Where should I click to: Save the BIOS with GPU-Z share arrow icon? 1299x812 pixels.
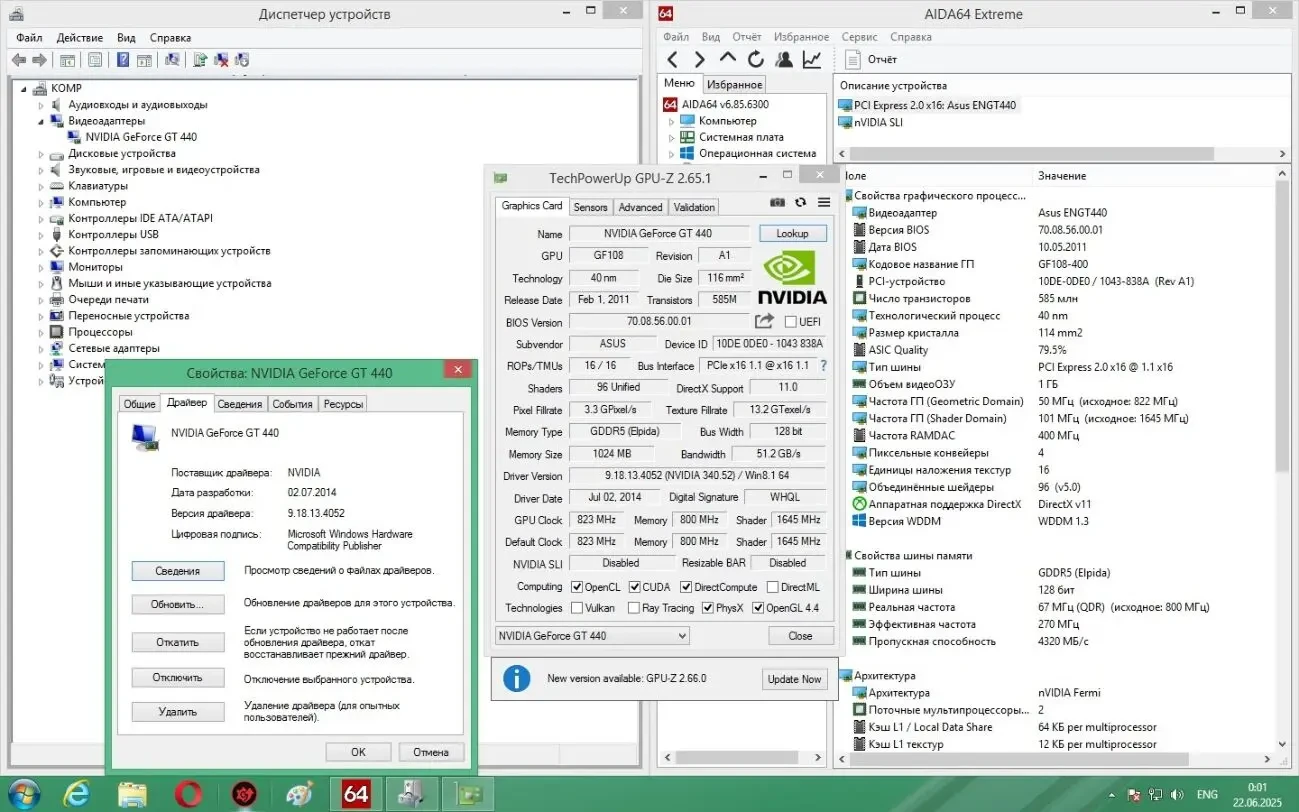tap(764, 321)
